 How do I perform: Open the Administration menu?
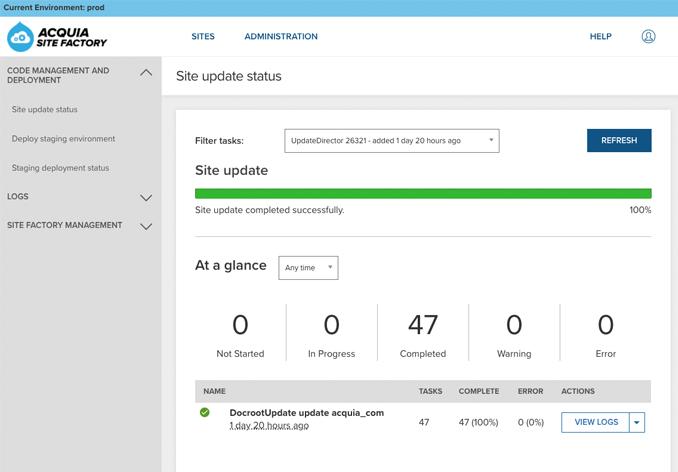(x=281, y=37)
